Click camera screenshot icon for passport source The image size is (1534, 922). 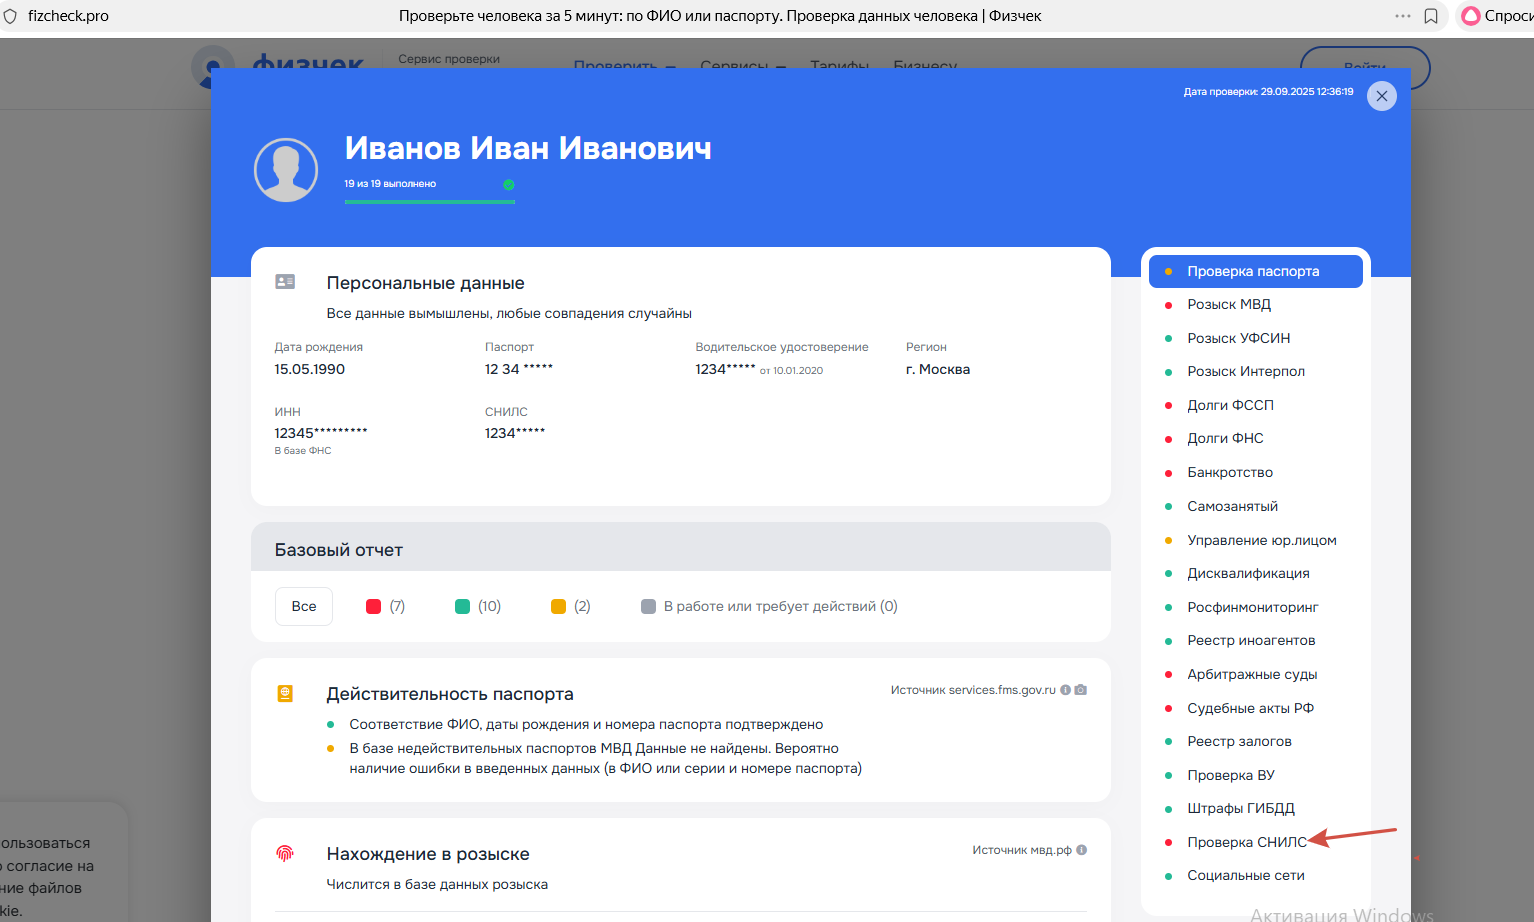click(x=1080, y=690)
